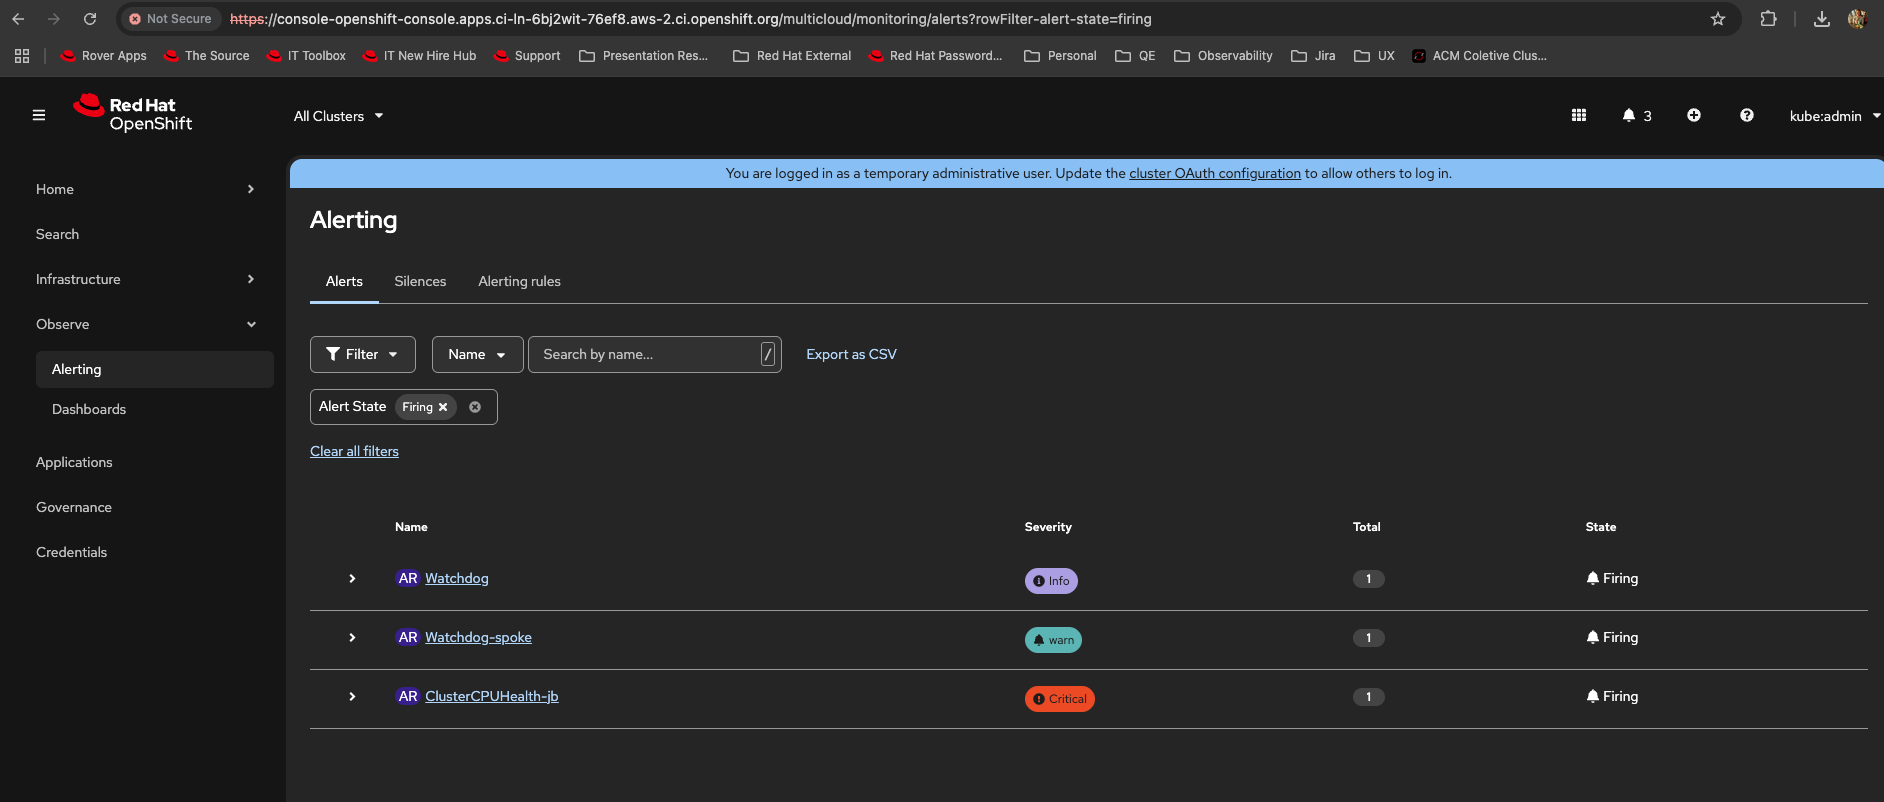Click the Not Secure site info badge
Screen dimensions: 1884x802
[170, 19]
